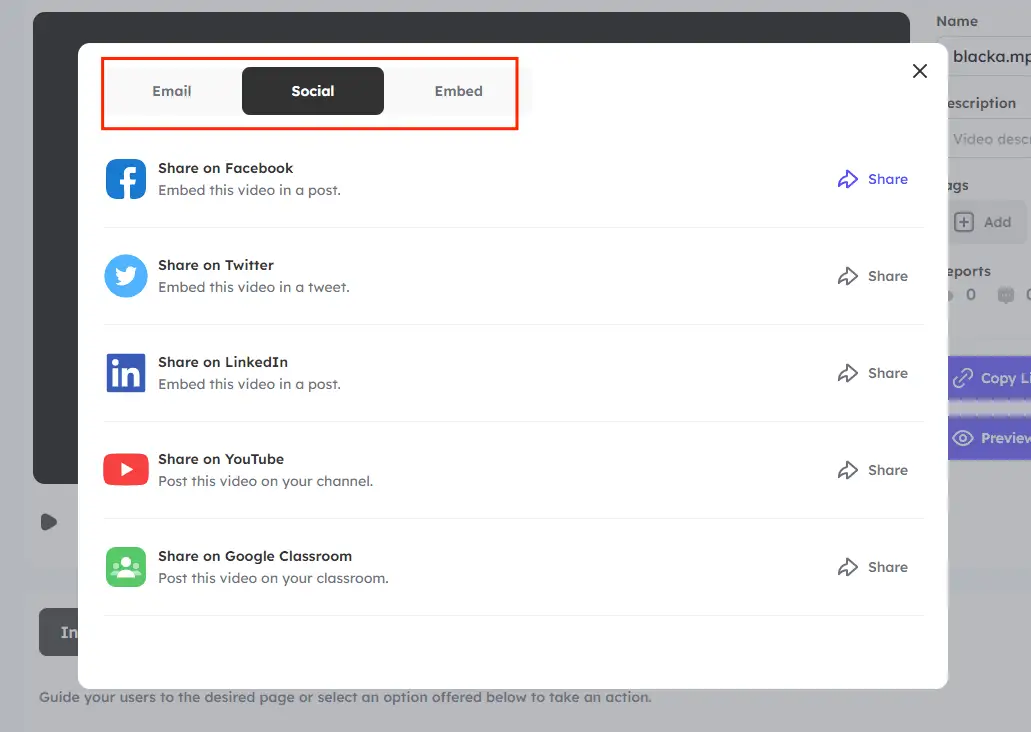
Task: Click the eye icon on Preview
Action: pos(963,438)
